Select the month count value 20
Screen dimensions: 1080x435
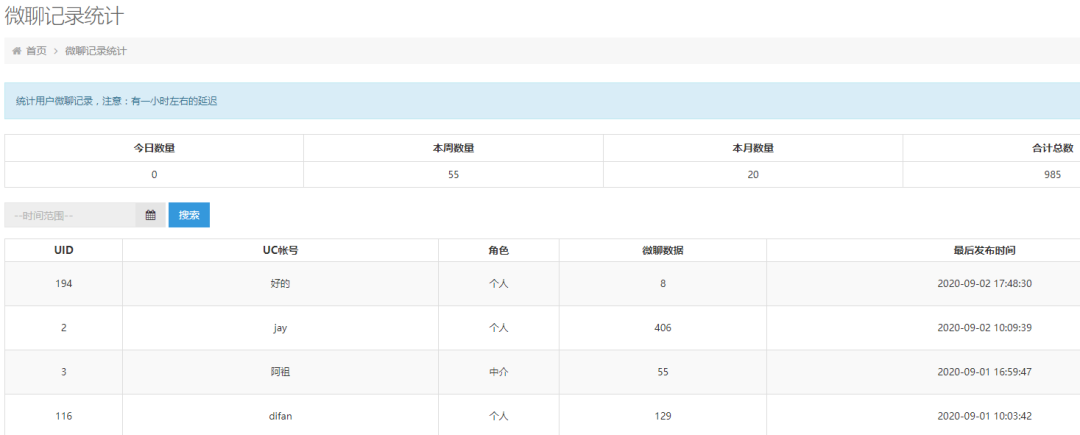[753, 175]
